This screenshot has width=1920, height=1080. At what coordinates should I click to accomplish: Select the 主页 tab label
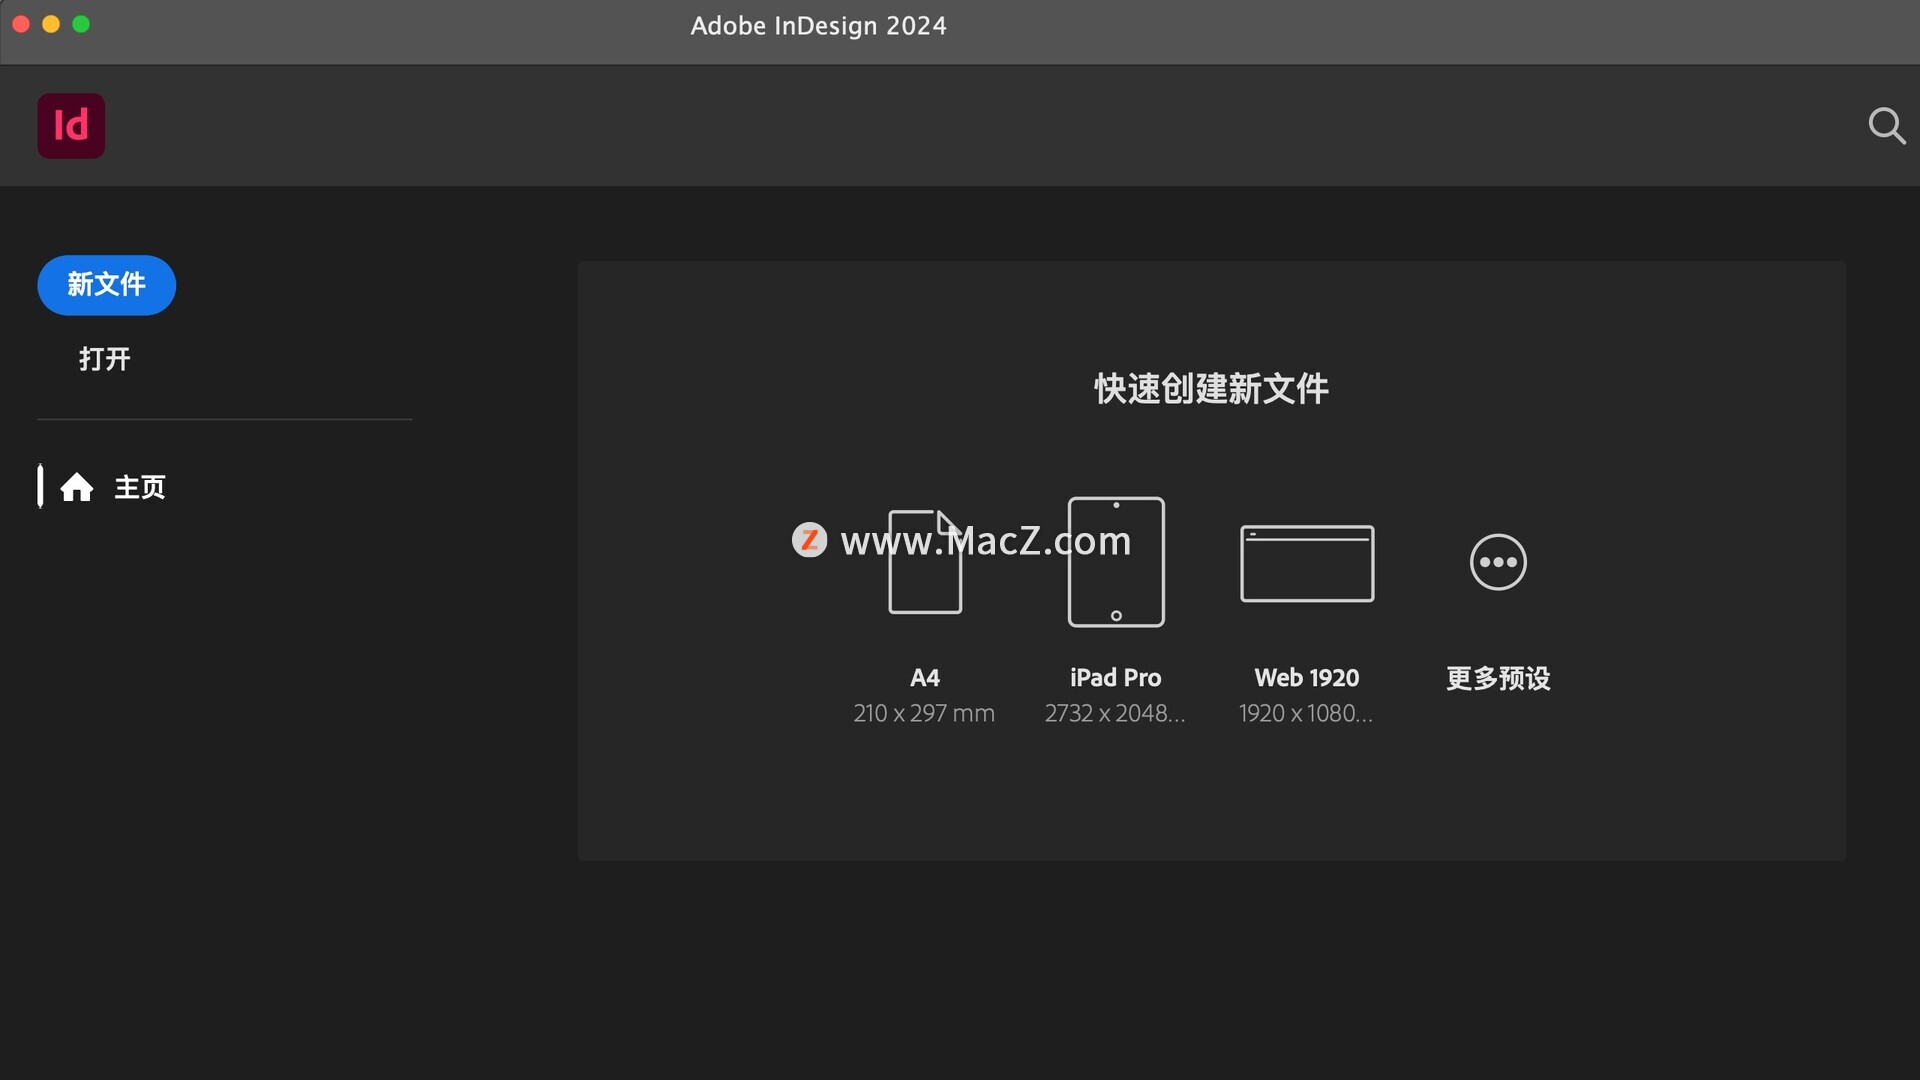coord(140,487)
